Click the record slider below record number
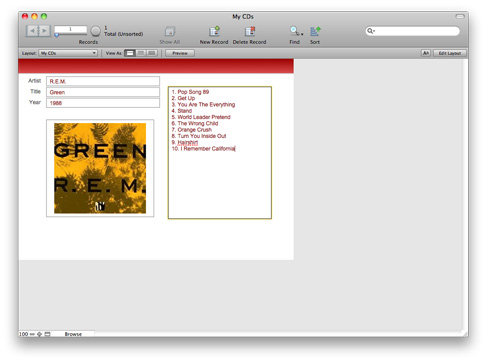 pyautogui.click(x=71, y=35)
